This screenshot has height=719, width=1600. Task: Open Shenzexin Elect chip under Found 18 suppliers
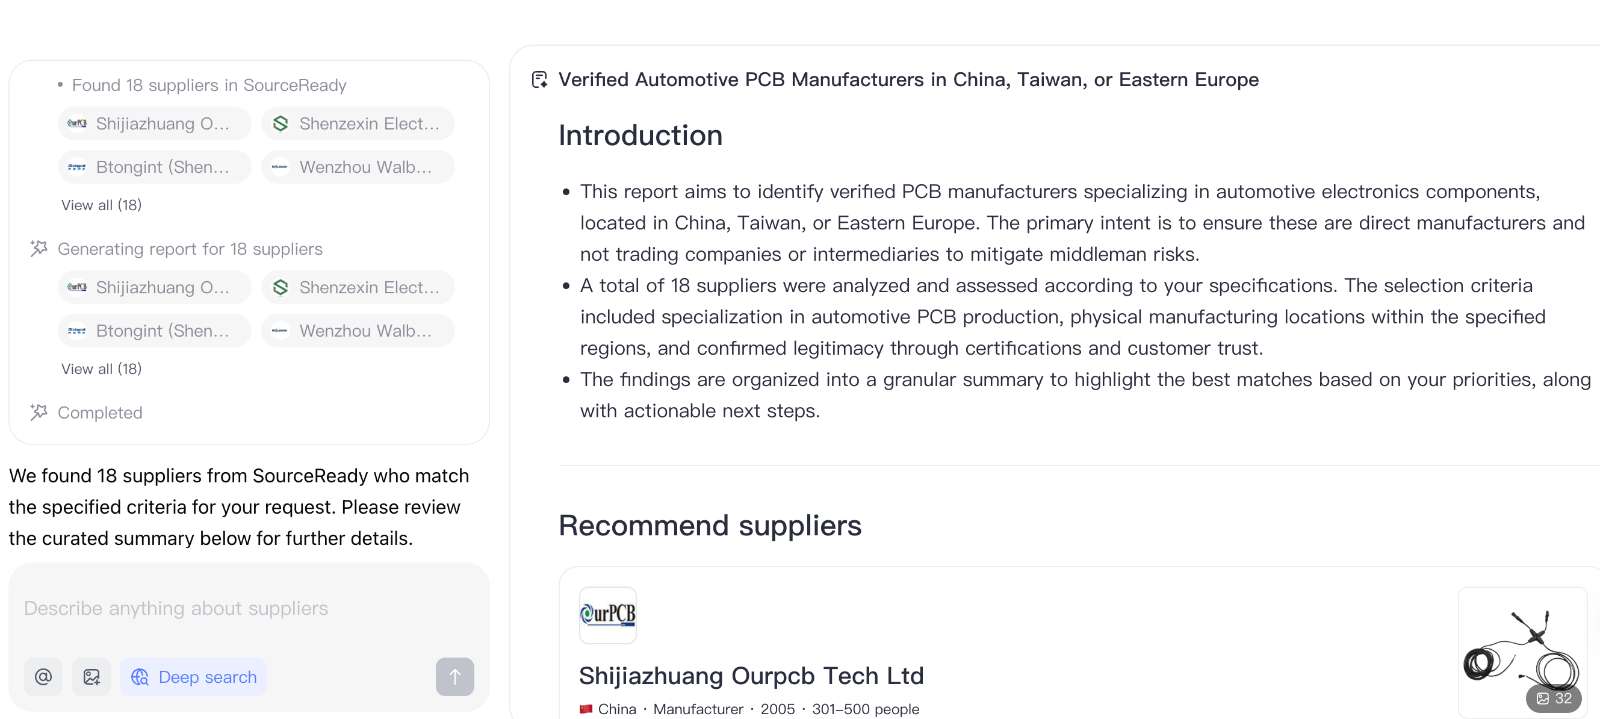pos(358,124)
